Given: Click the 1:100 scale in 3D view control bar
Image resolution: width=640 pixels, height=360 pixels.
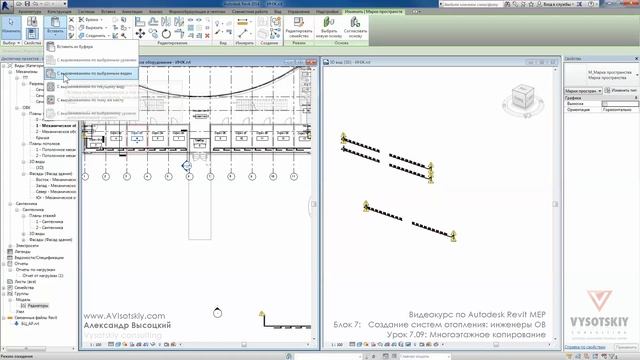Looking at the screenshot, I should [337, 345].
